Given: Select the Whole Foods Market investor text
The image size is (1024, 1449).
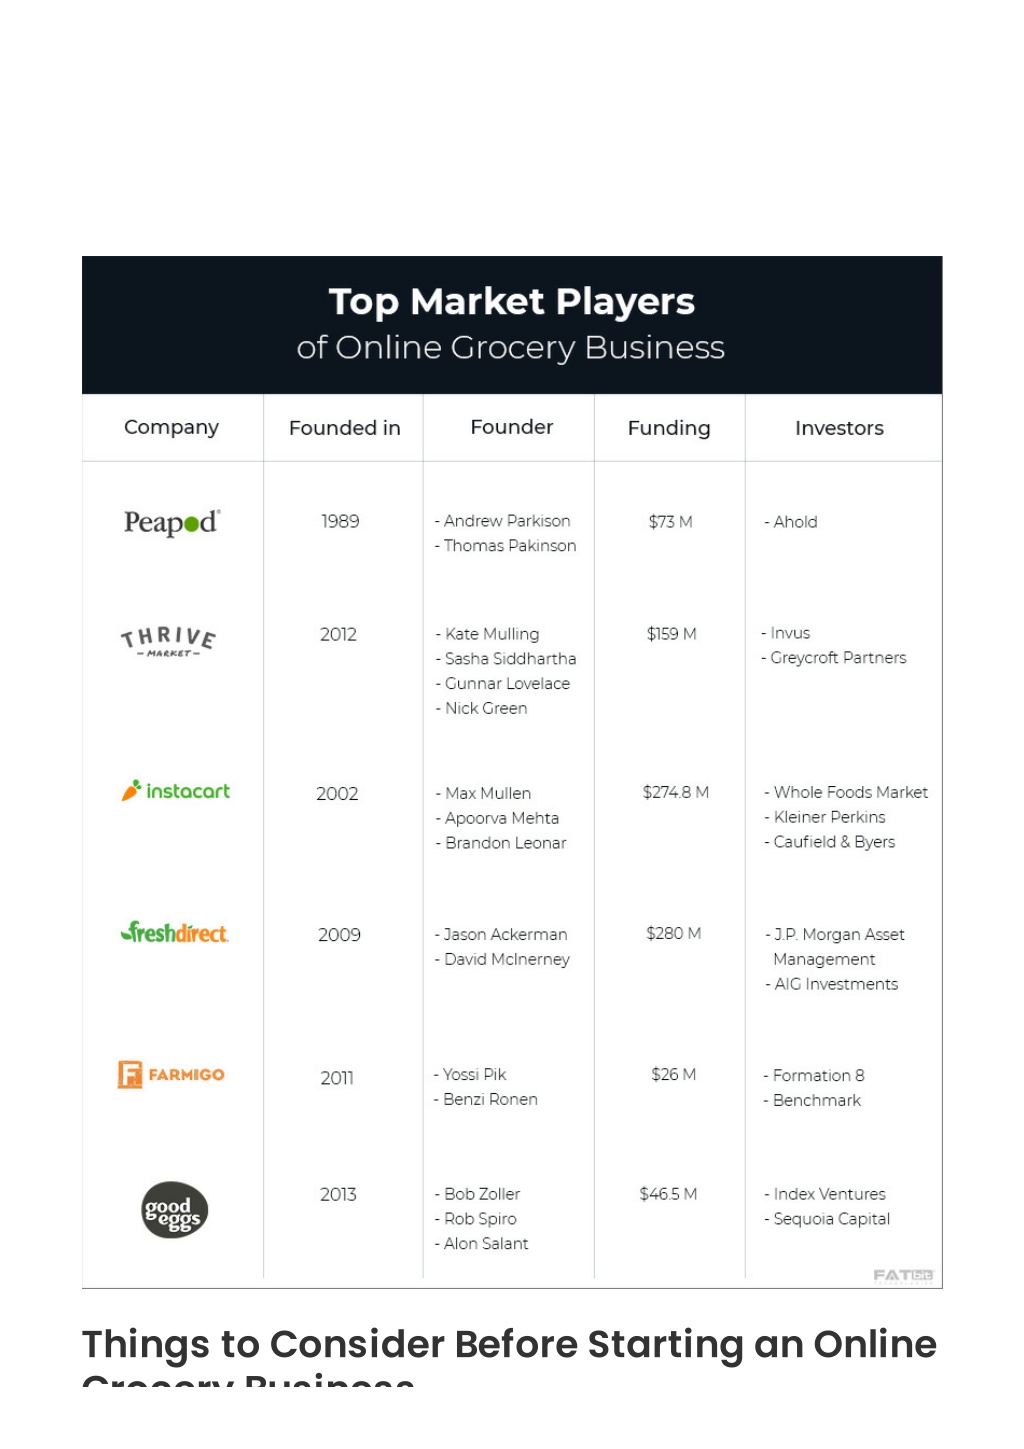Looking at the screenshot, I should [851, 792].
